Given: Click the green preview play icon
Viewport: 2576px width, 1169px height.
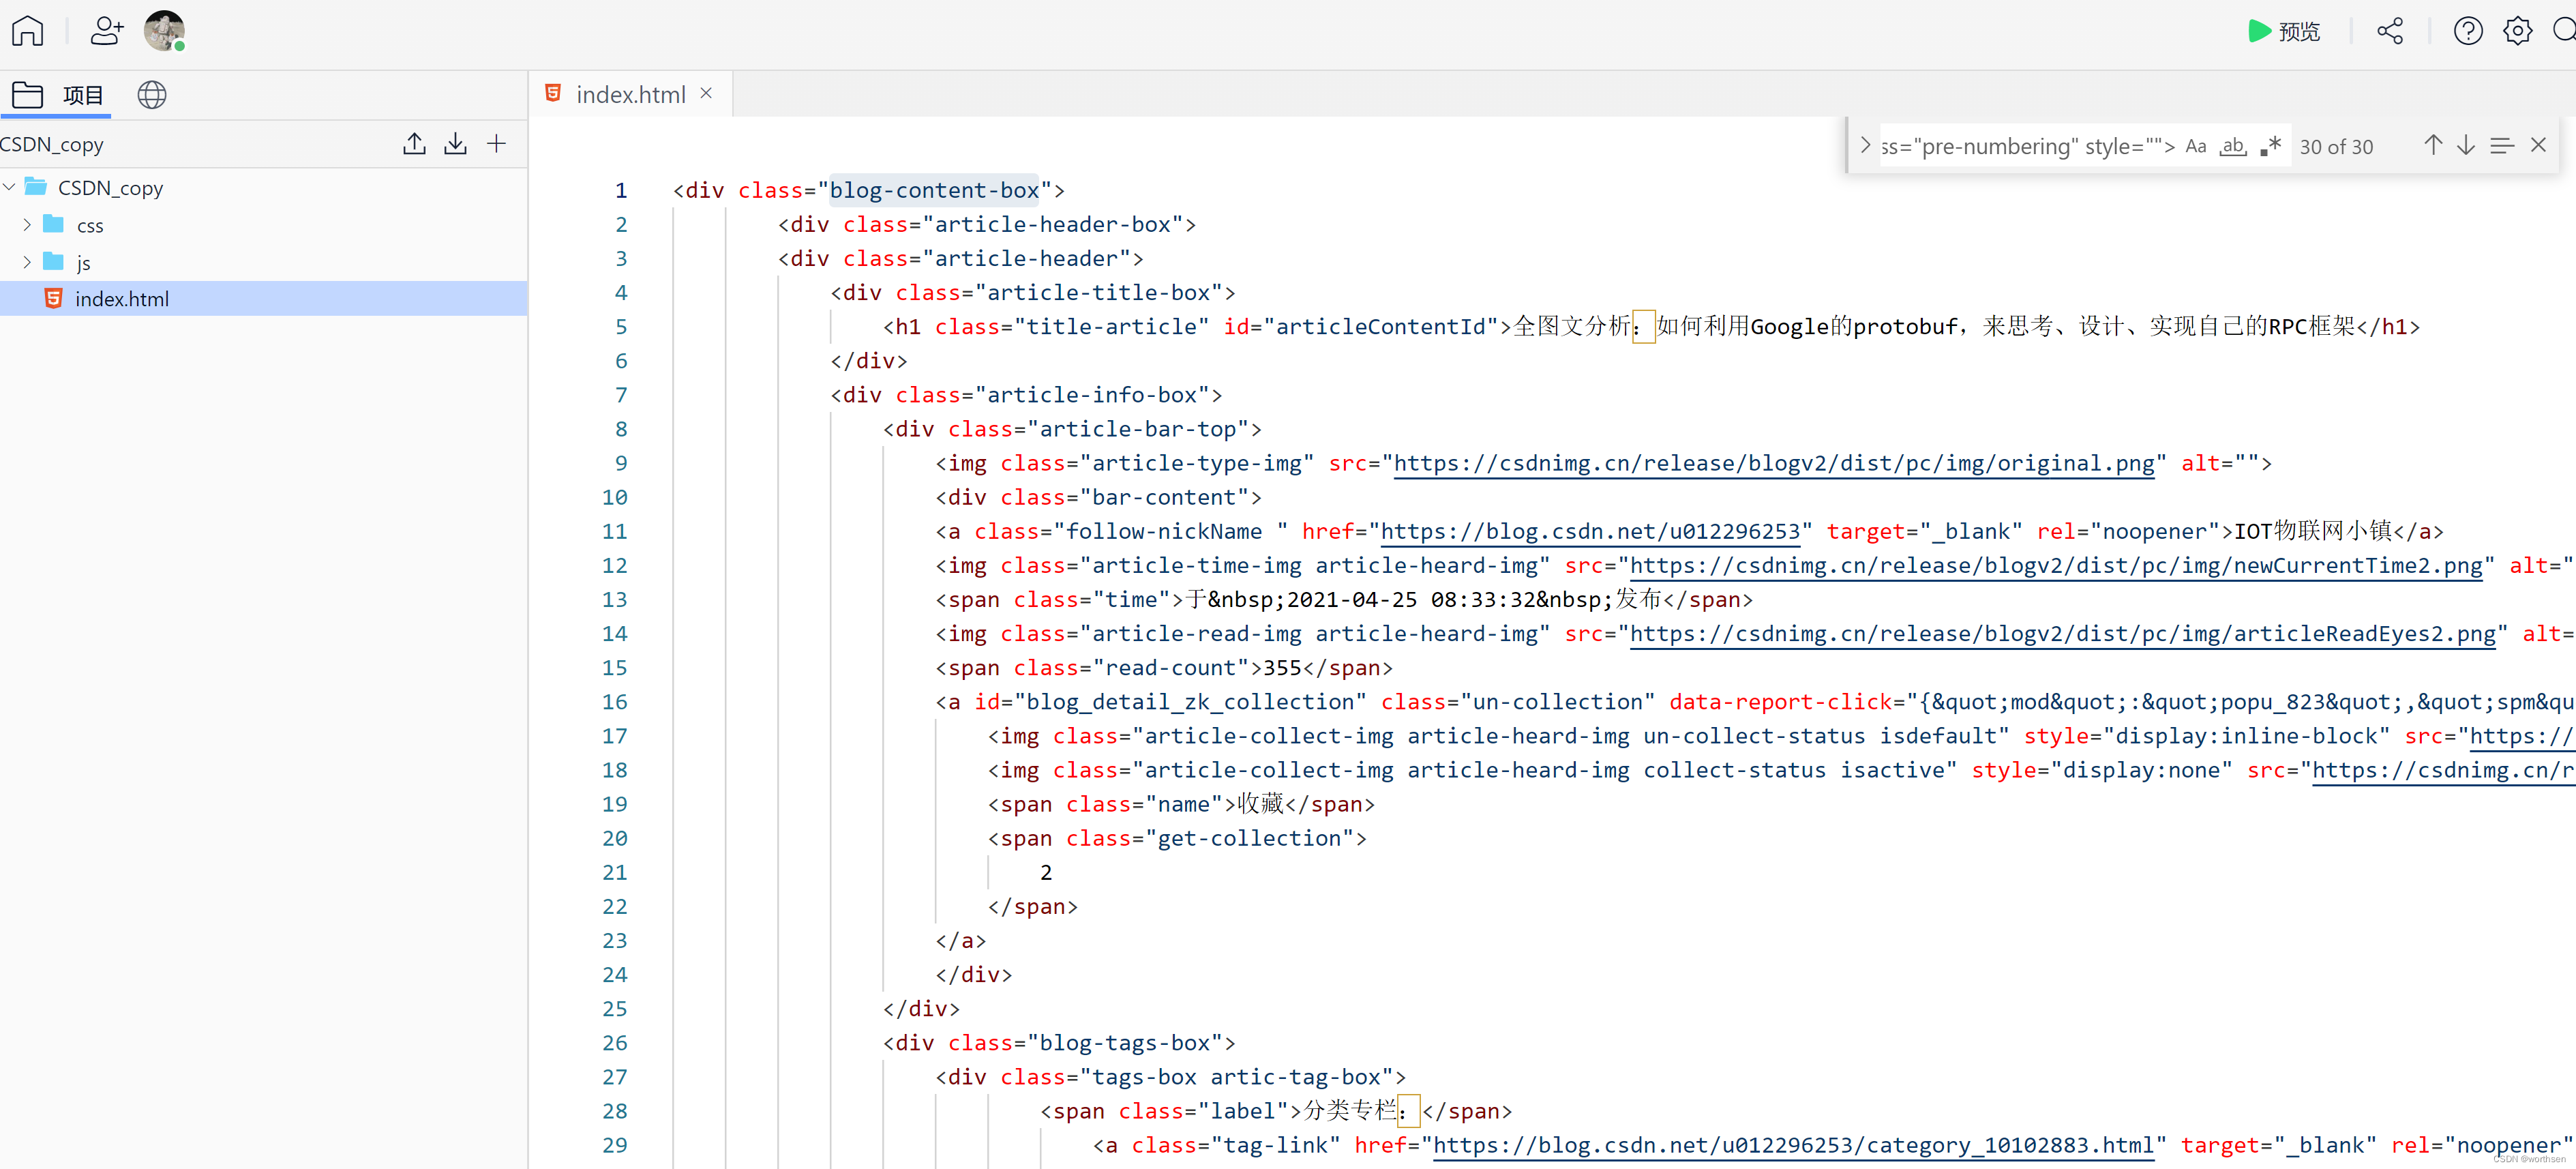Looking at the screenshot, I should 2259,31.
